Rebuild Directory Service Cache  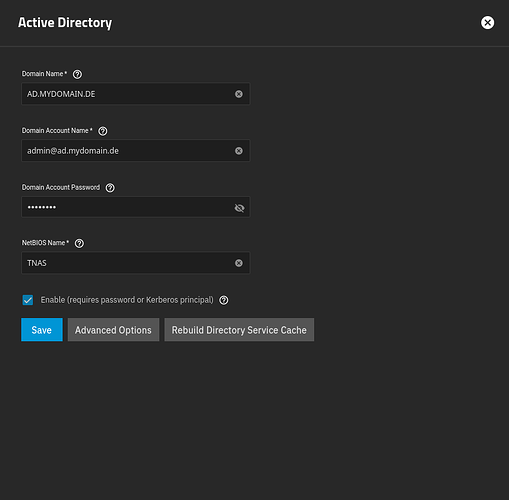[x=239, y=330]
